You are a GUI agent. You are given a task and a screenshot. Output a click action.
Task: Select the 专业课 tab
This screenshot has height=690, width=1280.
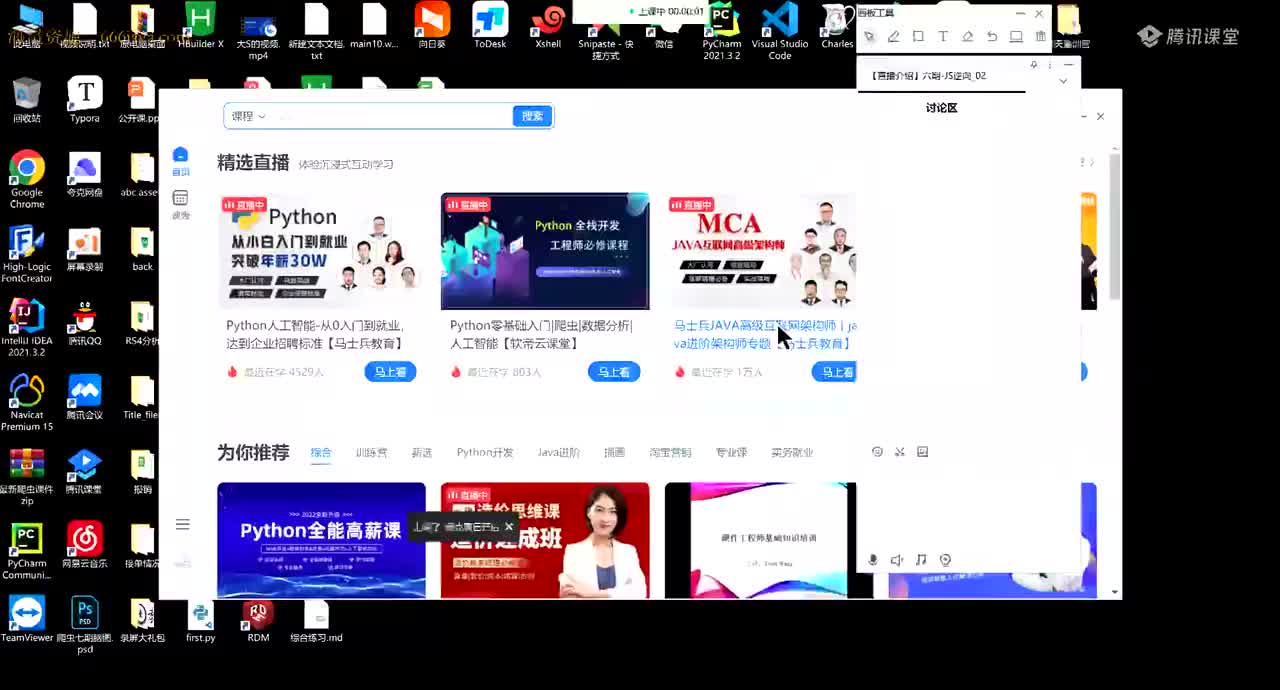731,453
